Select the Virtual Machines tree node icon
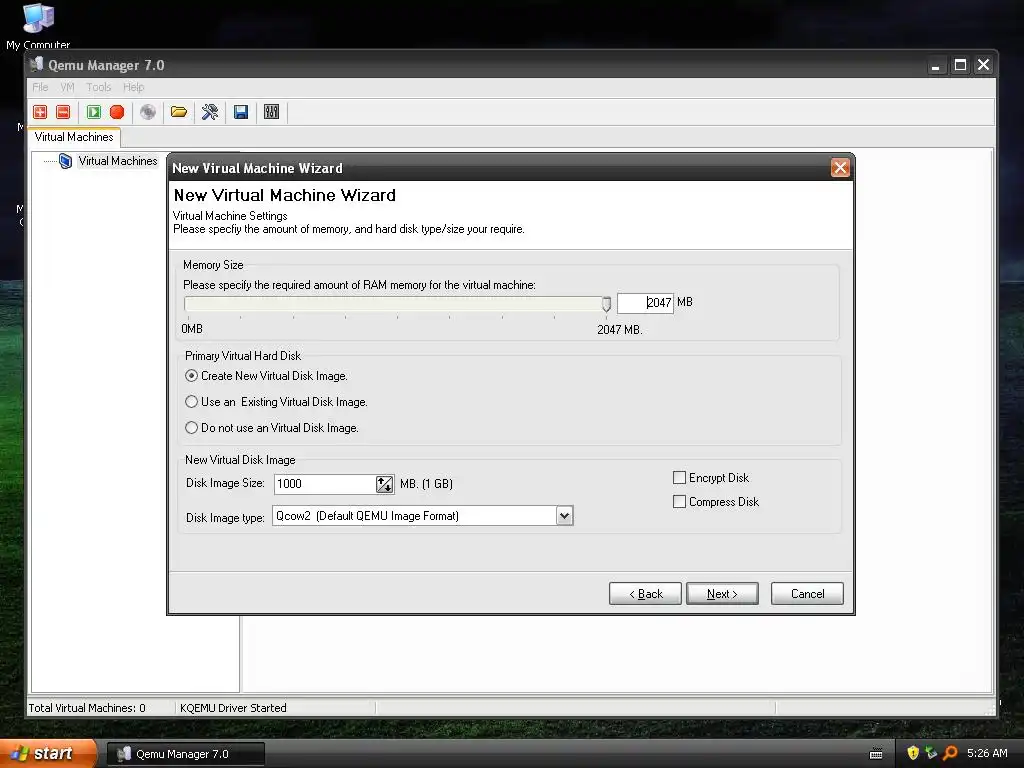This screenshot has width=1024, height=768. (x=65, y=161)
